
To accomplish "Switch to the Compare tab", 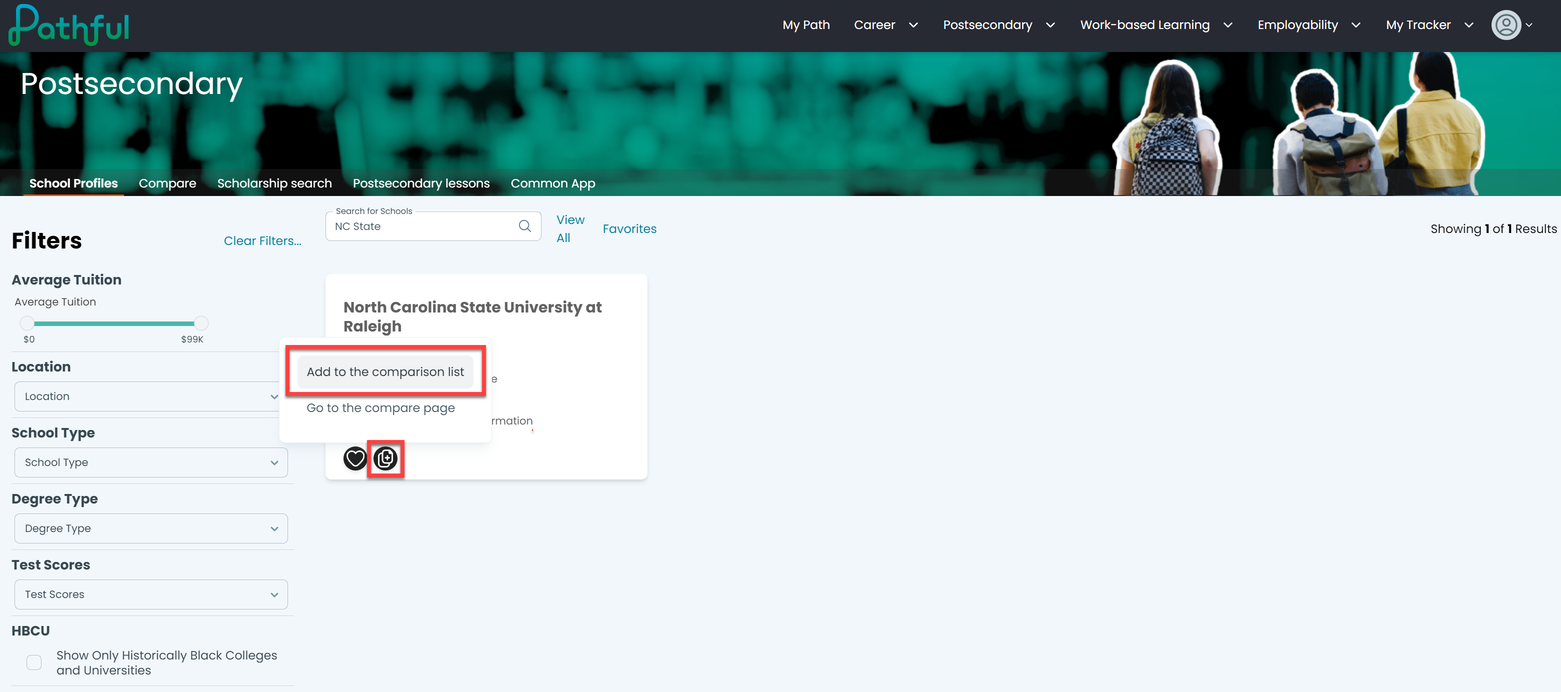I will (167, 183).
